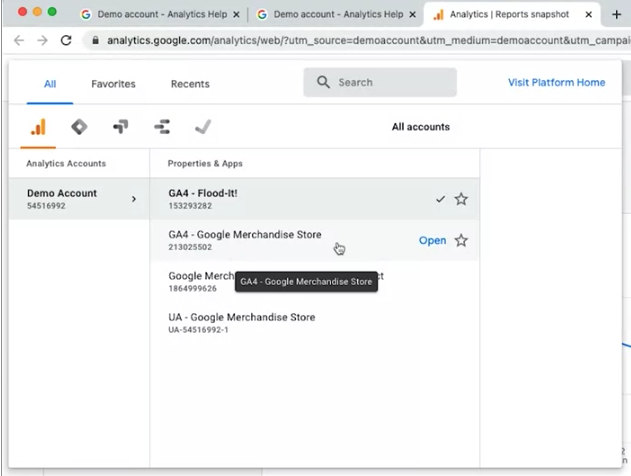The image size is (631, 476).
Task: Click the lock icon in address bar
Action: 95,40
